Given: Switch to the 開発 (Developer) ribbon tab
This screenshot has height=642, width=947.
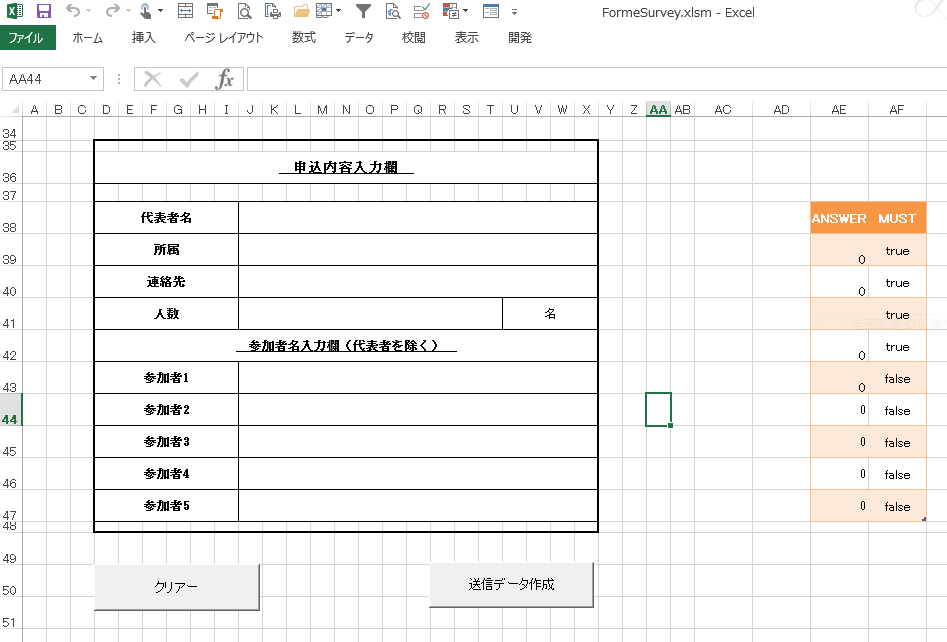Looking at the screenshot, I should (x=520, y=38).
